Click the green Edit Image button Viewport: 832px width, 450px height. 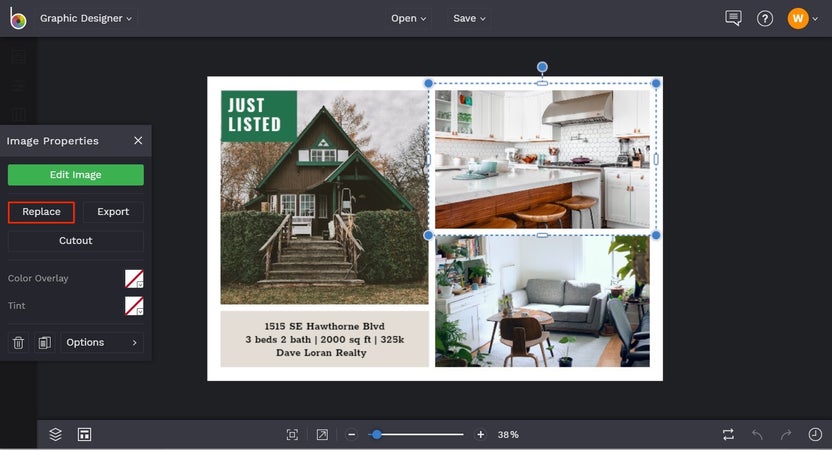coord(75,175)
